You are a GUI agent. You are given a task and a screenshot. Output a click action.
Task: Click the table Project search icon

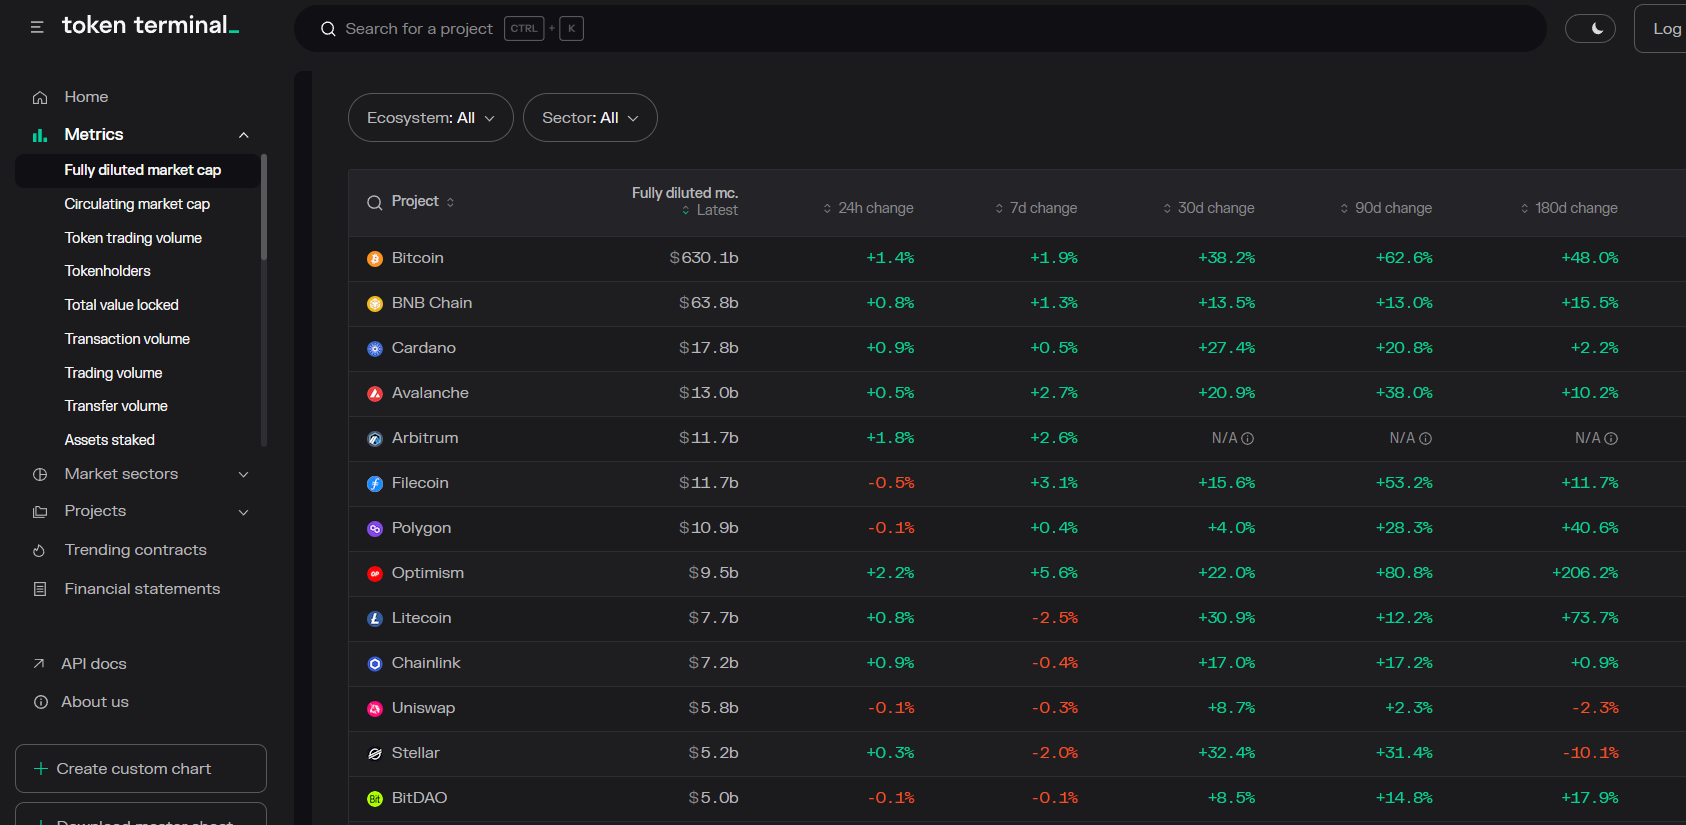tap(375, 203)
